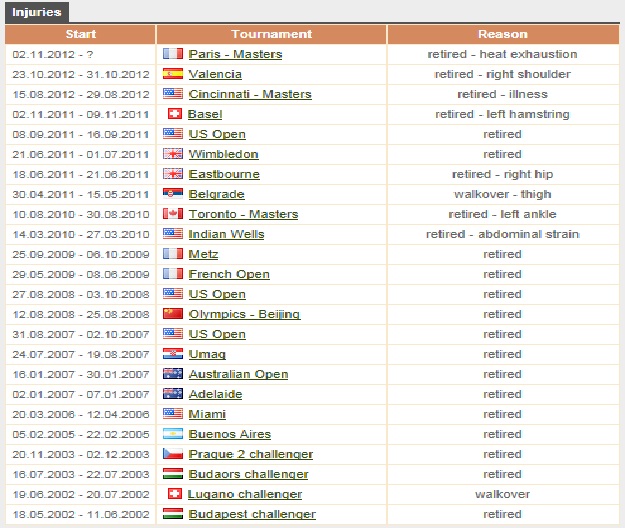Click the French flag beside French Open

click(173, 273)
